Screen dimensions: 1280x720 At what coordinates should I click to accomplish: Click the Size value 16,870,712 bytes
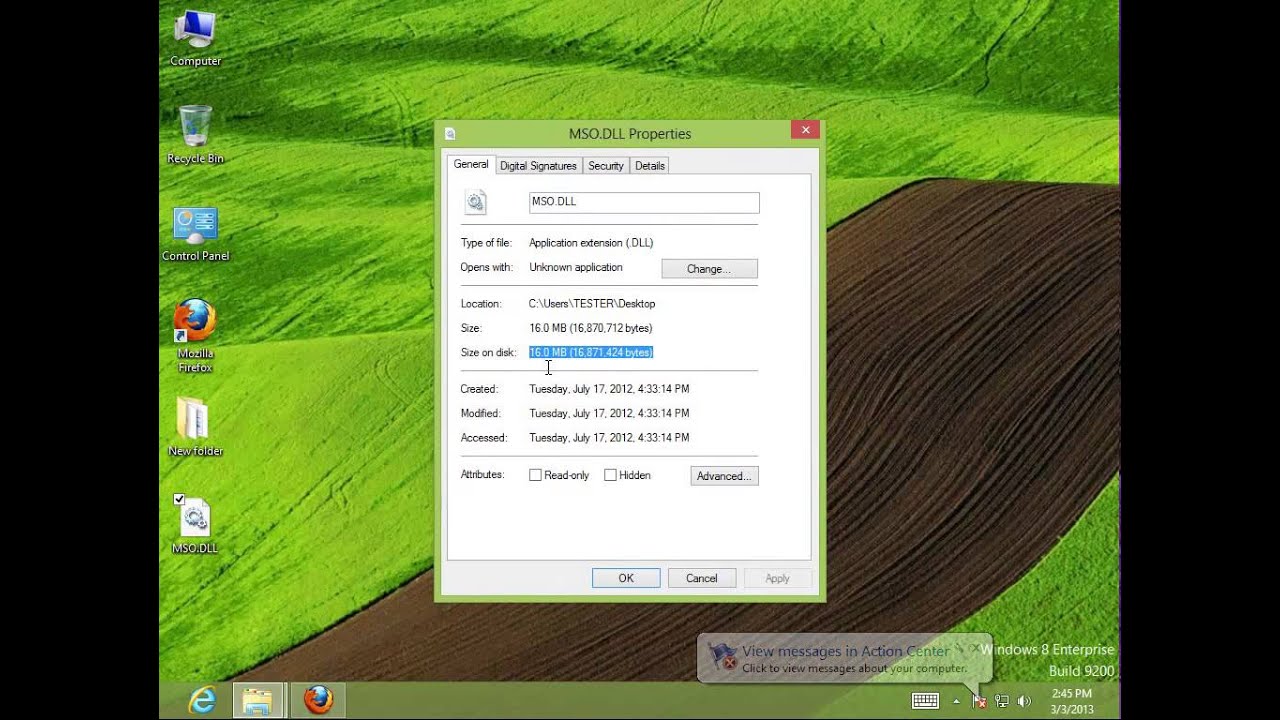pyautogui.click(x=590, y=328)
